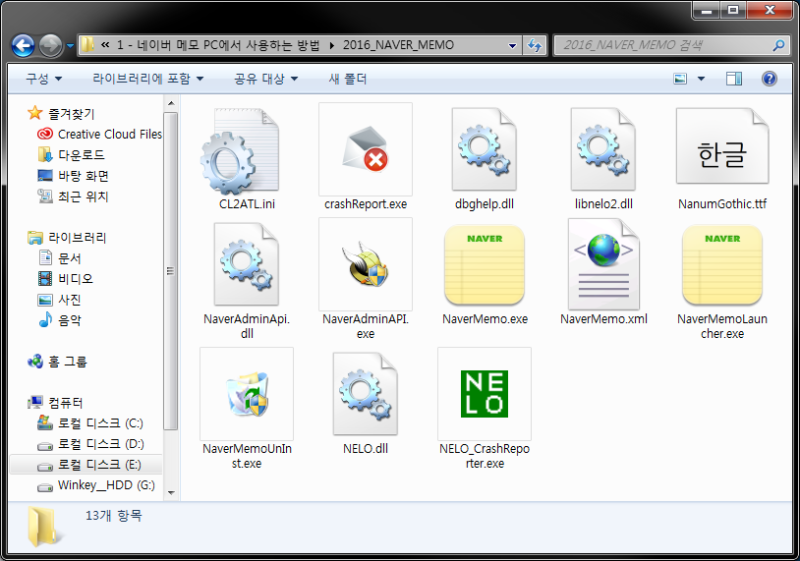This screenshot has width=800, height=561.
Task: Click the search magnifier icon
Action: click(x=779, y=45)
